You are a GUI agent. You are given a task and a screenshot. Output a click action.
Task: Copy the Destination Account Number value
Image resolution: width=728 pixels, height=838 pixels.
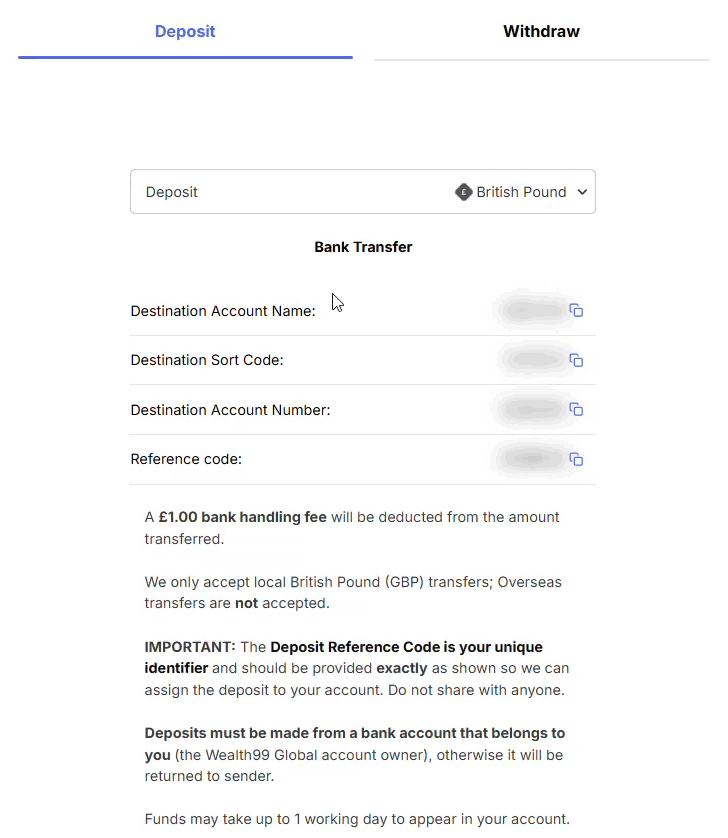click(576, 409)
